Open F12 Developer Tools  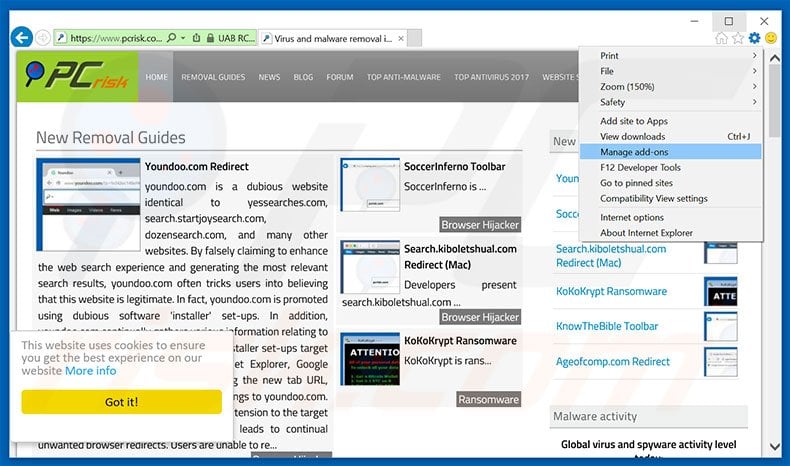pyautogui.click(x=671, y=167)
